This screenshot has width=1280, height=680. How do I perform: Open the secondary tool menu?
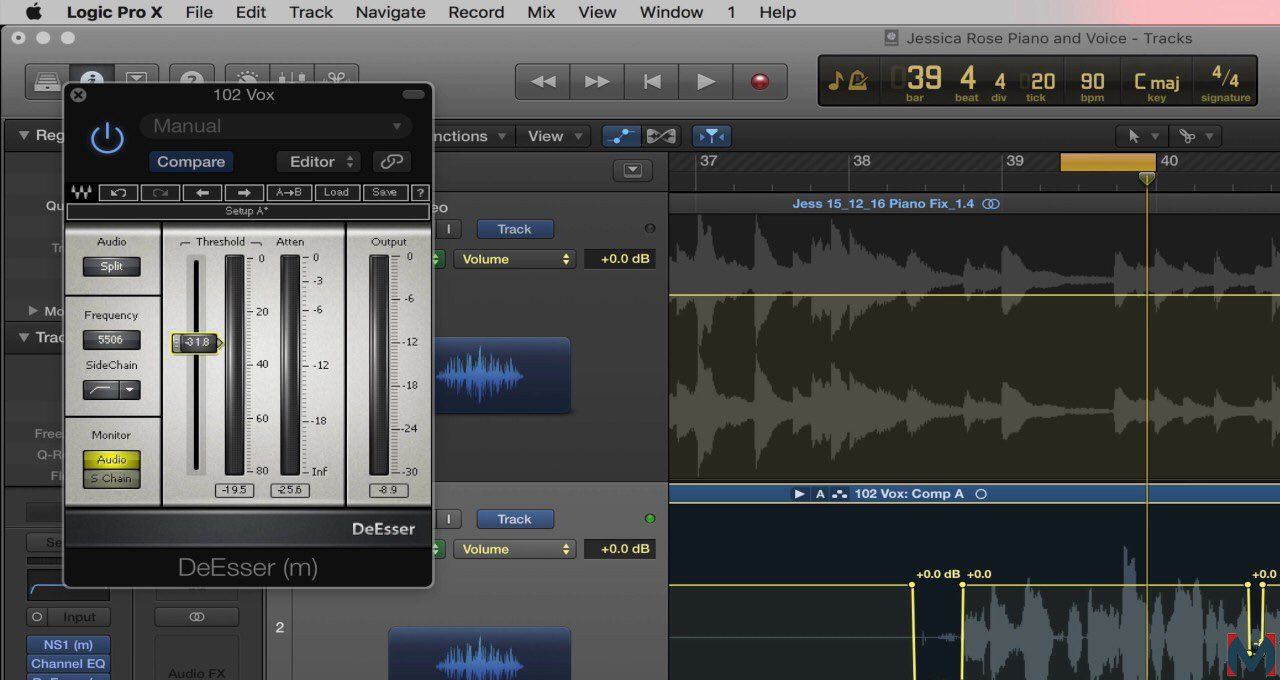(1195, 136)
